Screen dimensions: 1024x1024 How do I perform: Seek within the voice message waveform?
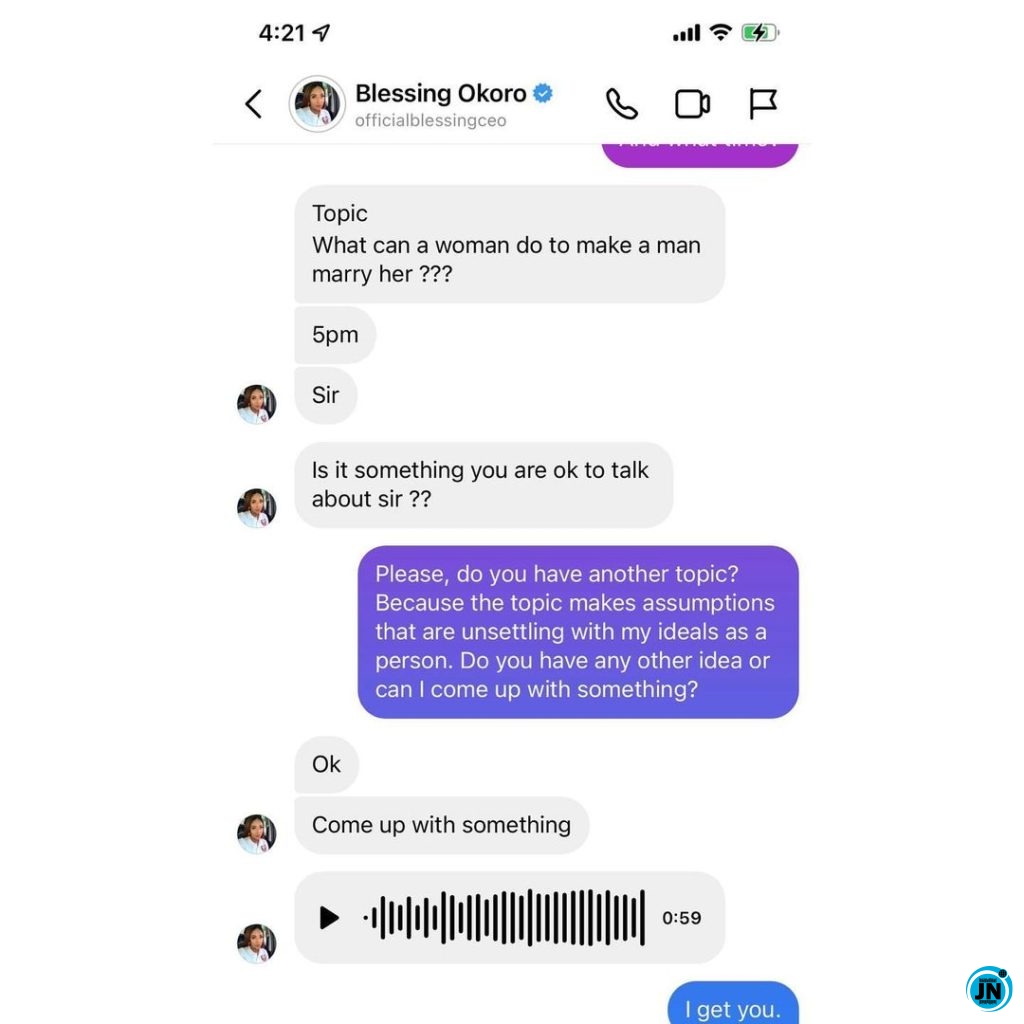(x=504, y=918)
